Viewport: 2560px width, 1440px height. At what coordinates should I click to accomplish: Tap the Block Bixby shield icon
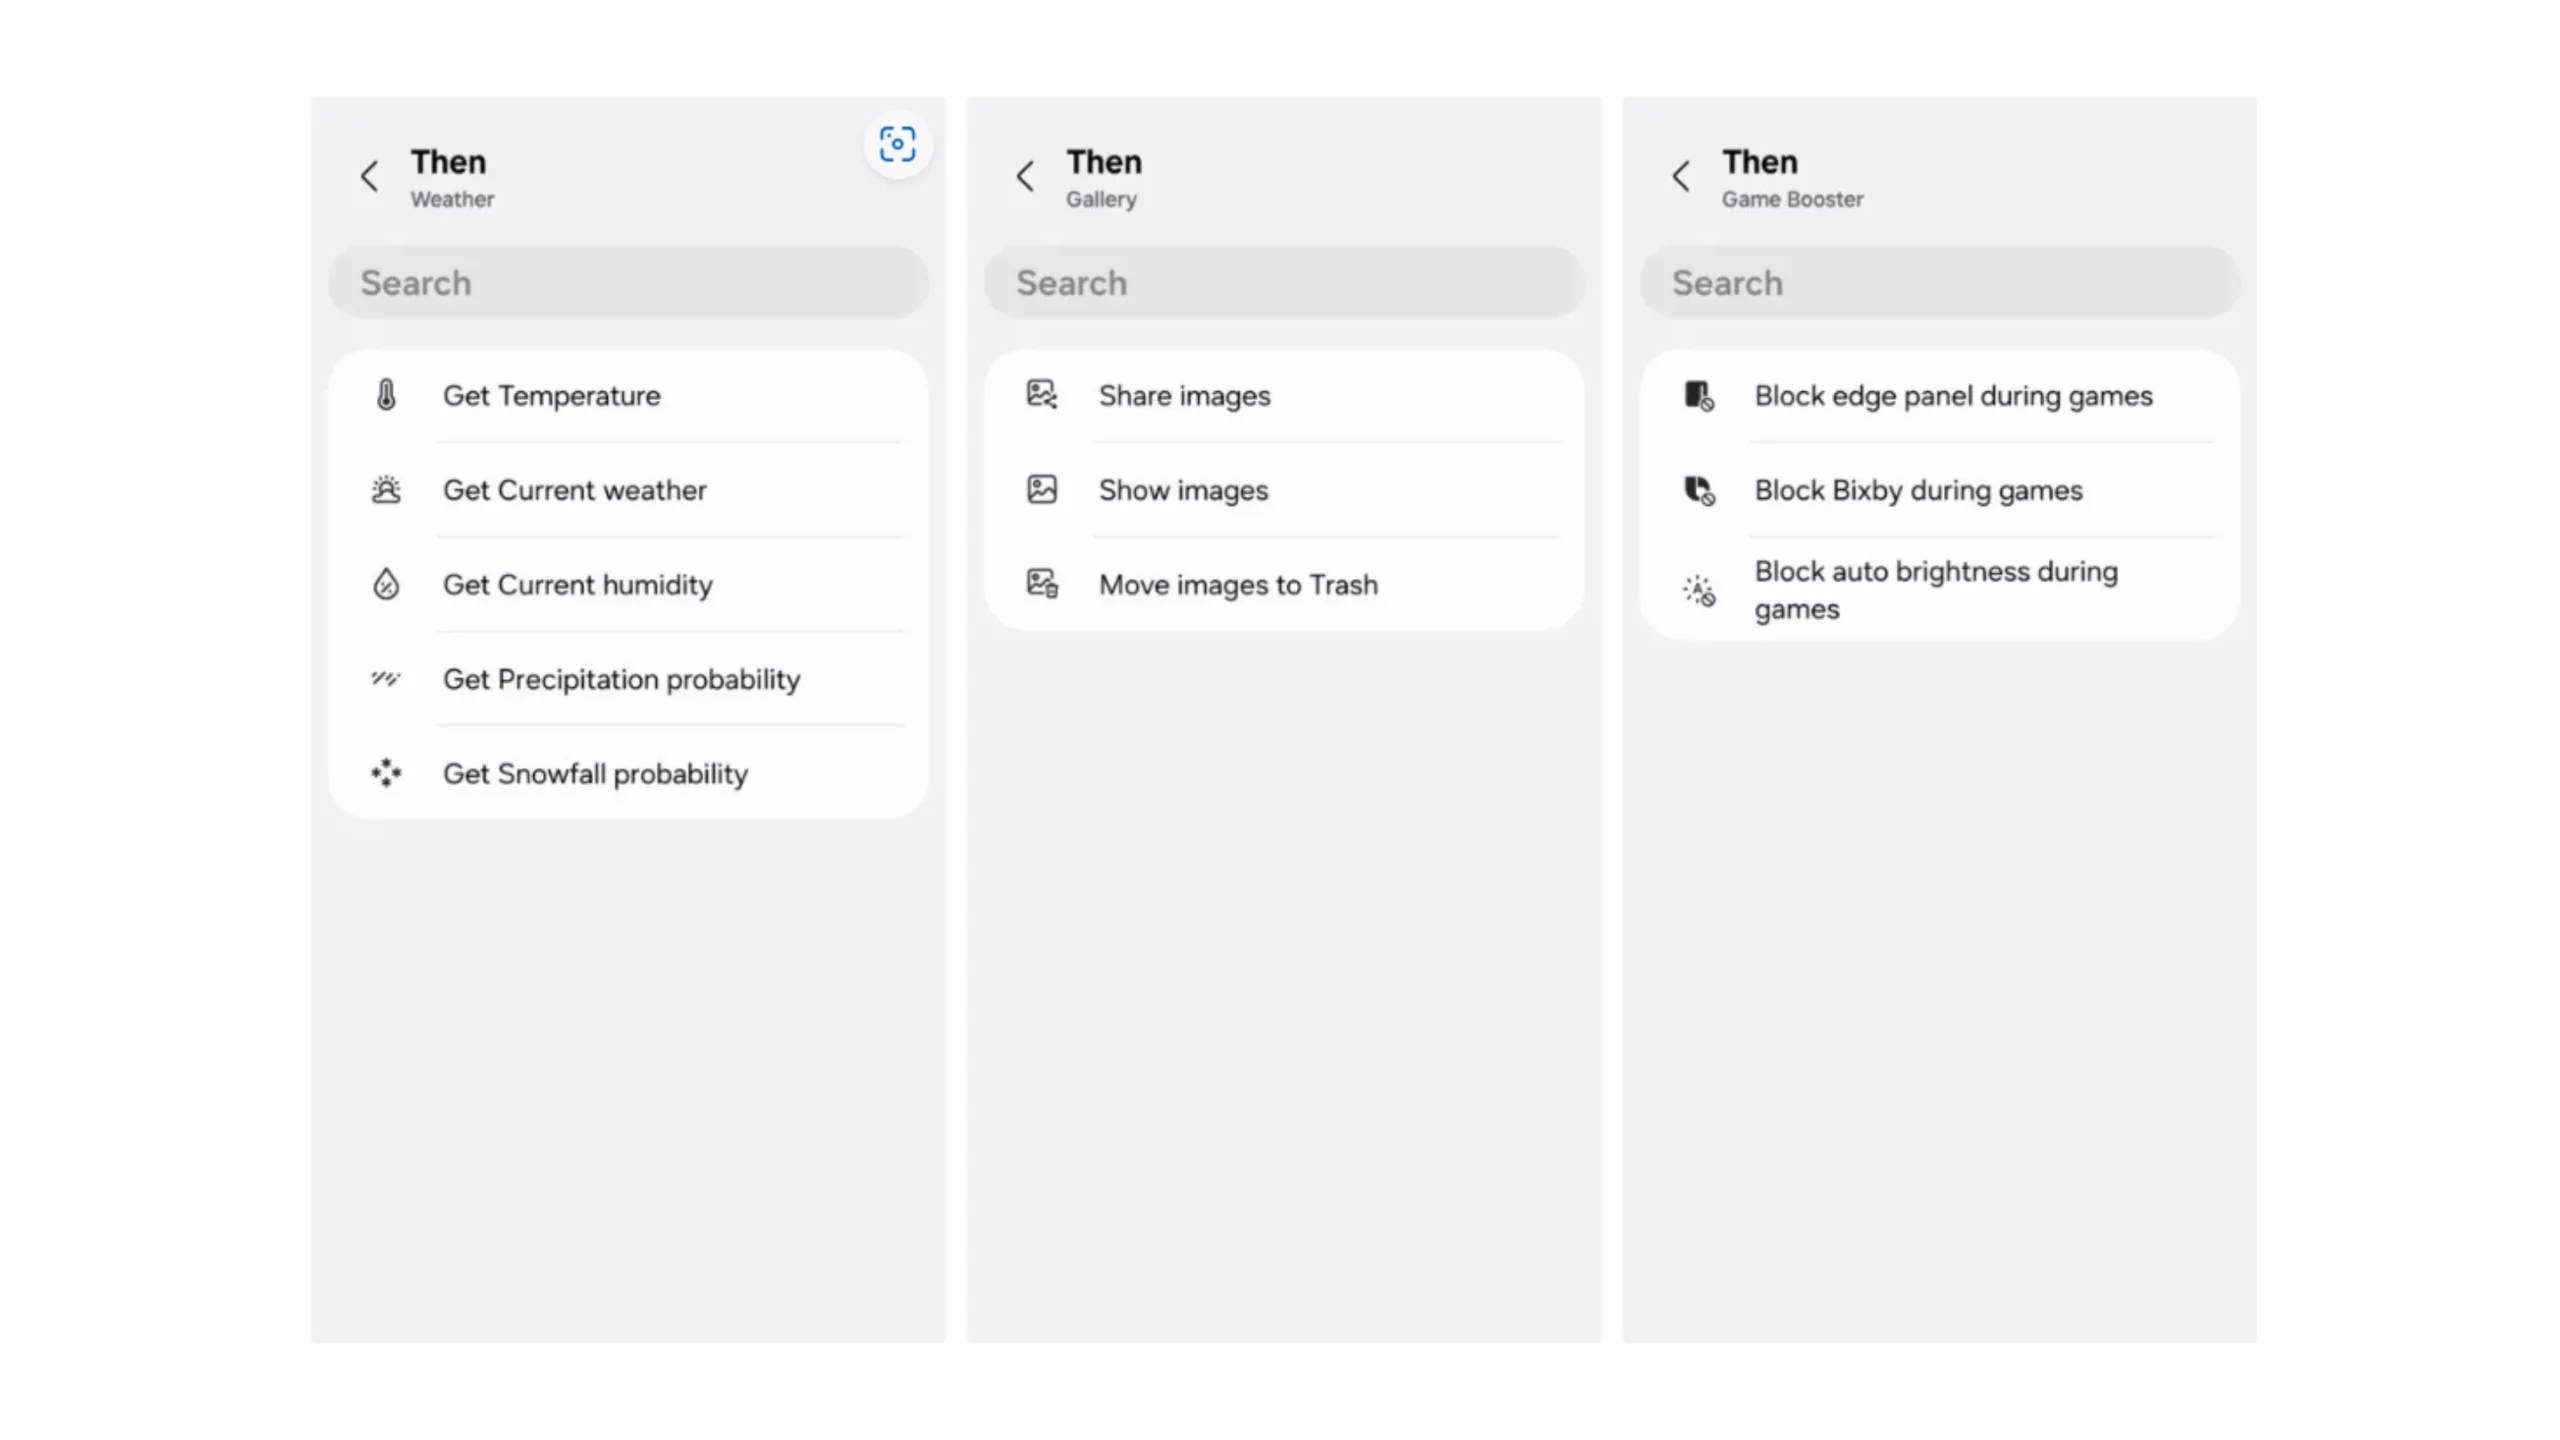1698,490
